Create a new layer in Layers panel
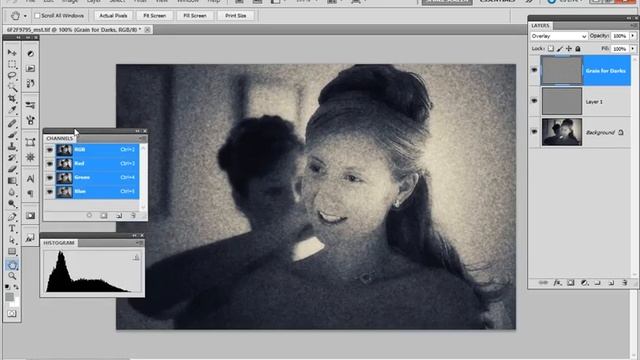Viewport: 640px width, 360px height. click(611, 282)
